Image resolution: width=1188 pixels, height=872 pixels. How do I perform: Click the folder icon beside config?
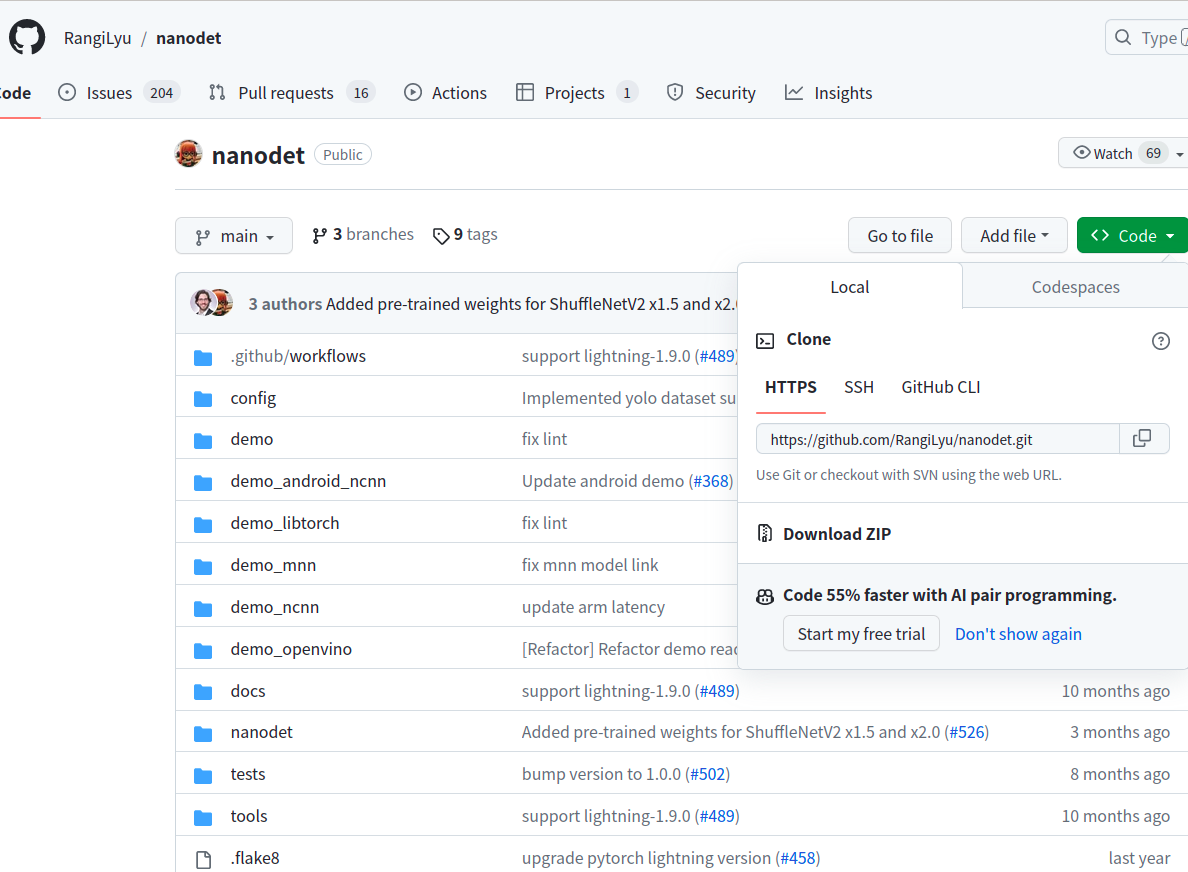click(x=203, y=398)
